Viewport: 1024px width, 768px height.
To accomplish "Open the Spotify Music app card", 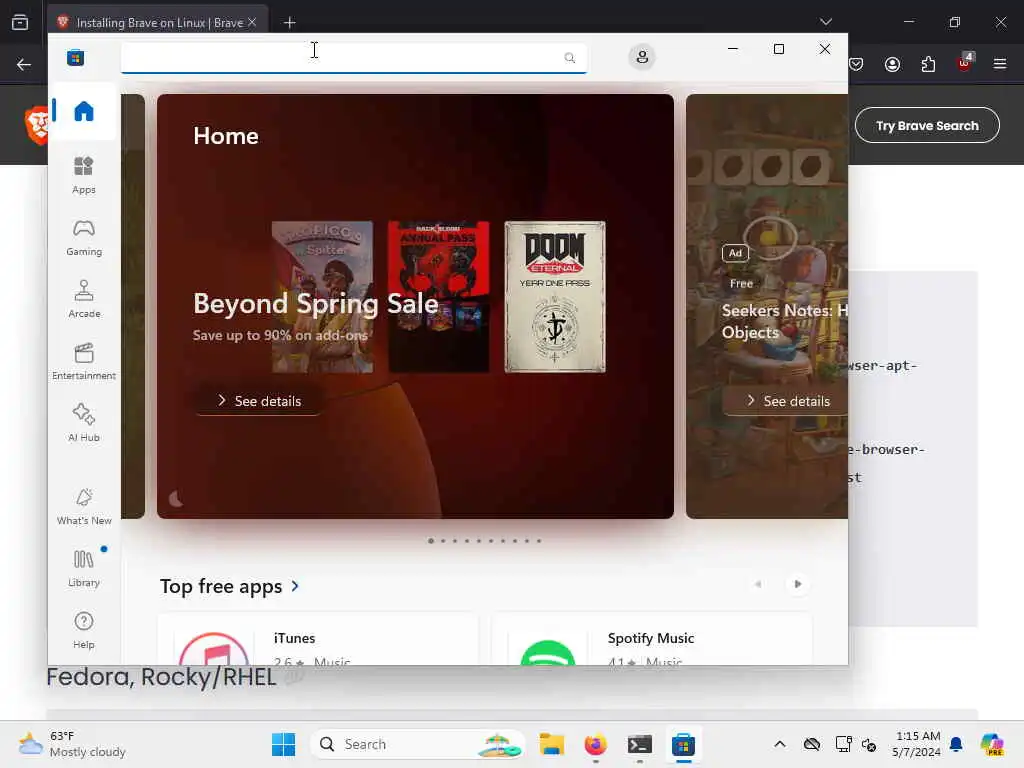I will point(652,639).
